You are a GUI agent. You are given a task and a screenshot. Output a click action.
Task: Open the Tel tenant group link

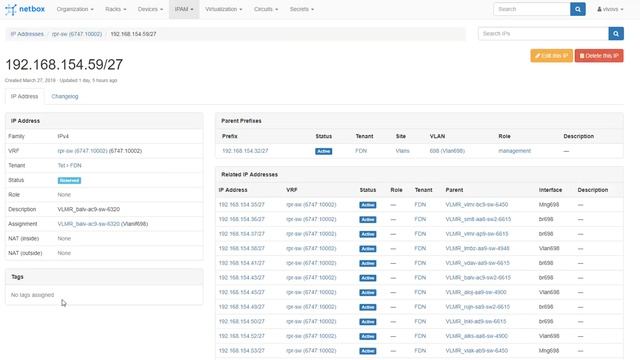click(61, 166)
